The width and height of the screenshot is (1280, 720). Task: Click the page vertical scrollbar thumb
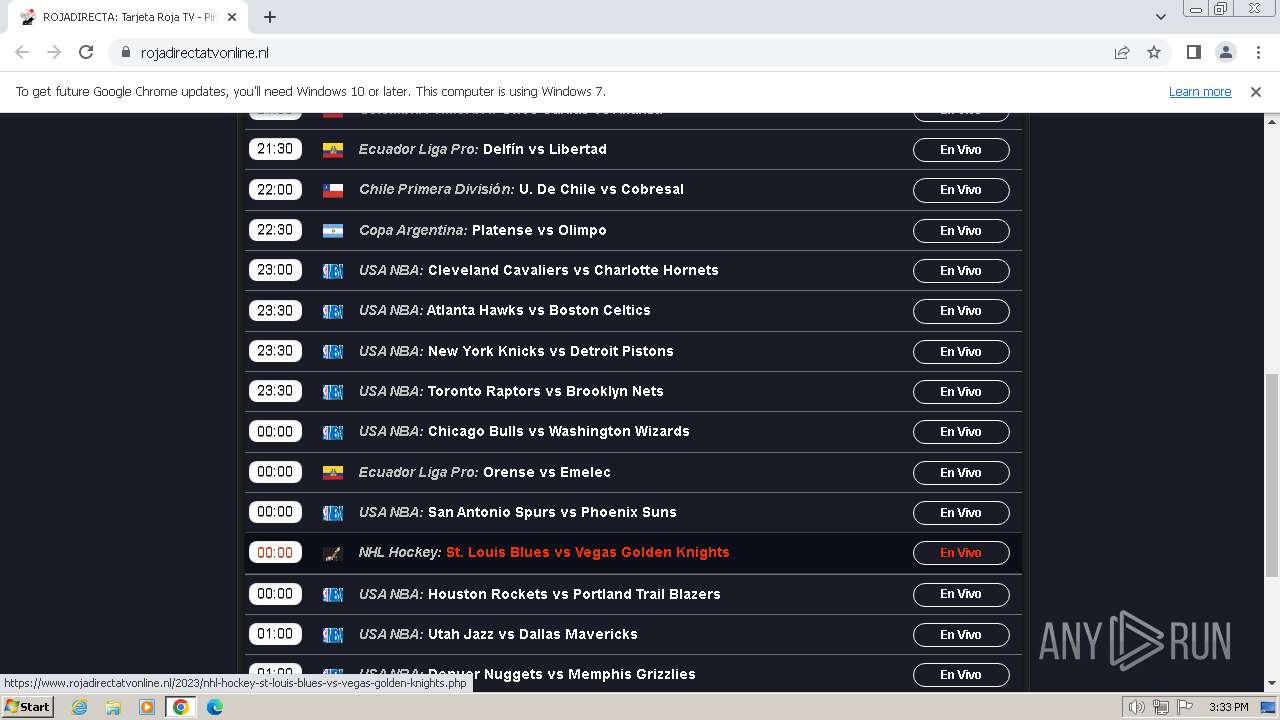coord(1272,475)
